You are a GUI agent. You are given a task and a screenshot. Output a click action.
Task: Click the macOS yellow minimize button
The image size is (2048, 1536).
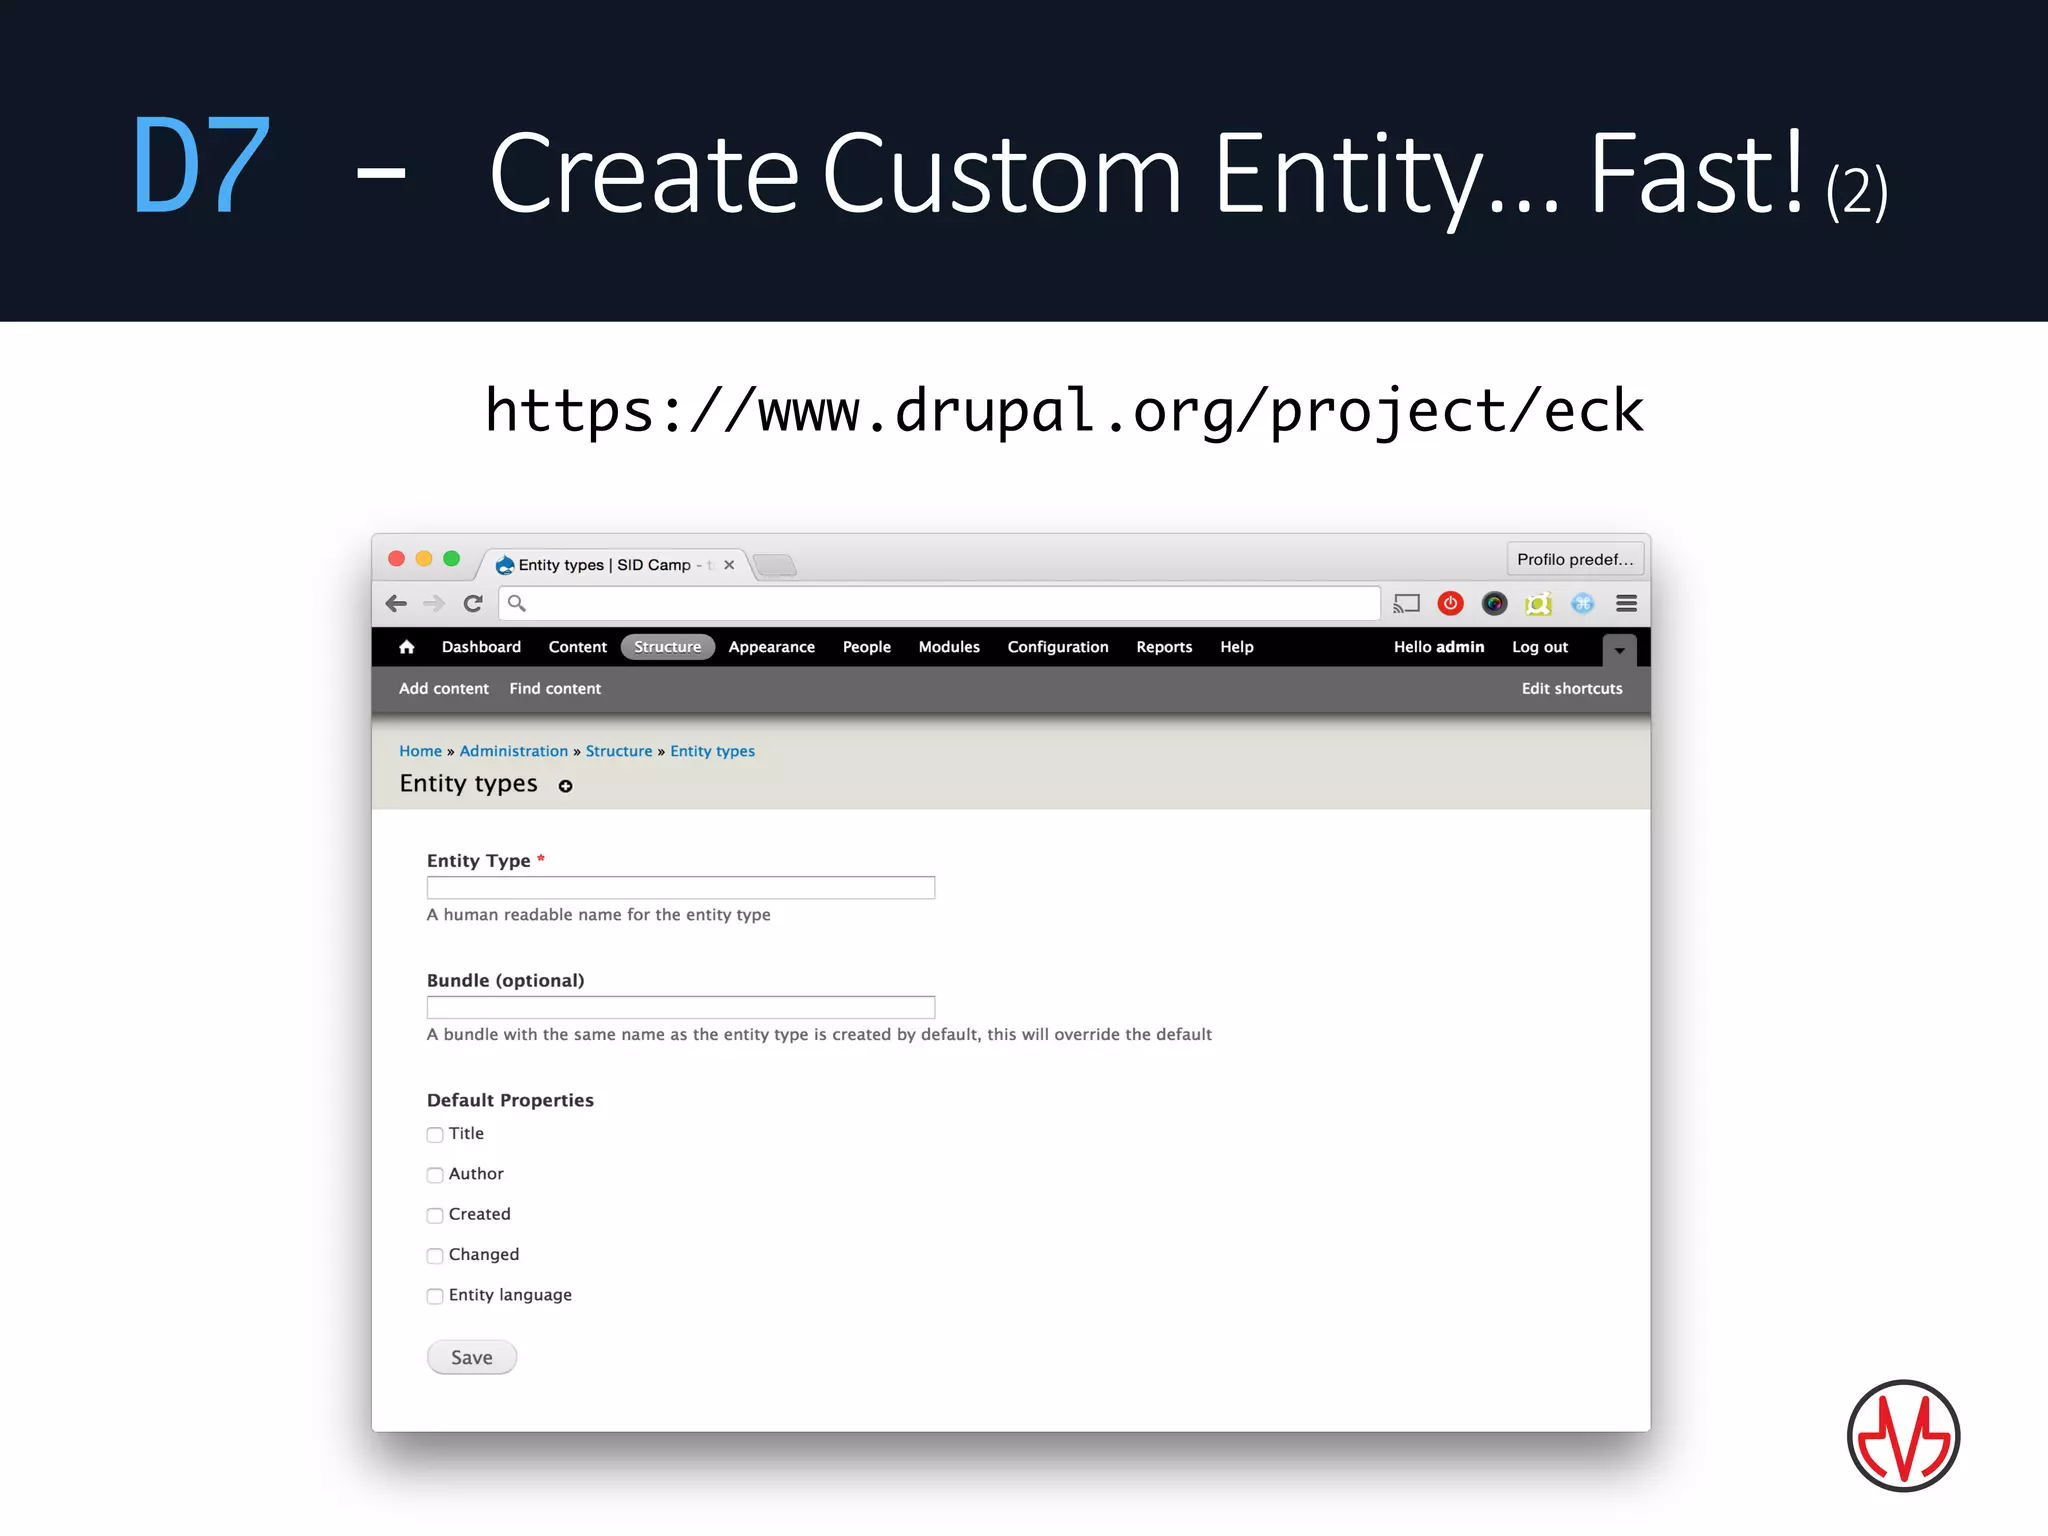[424, 559]
